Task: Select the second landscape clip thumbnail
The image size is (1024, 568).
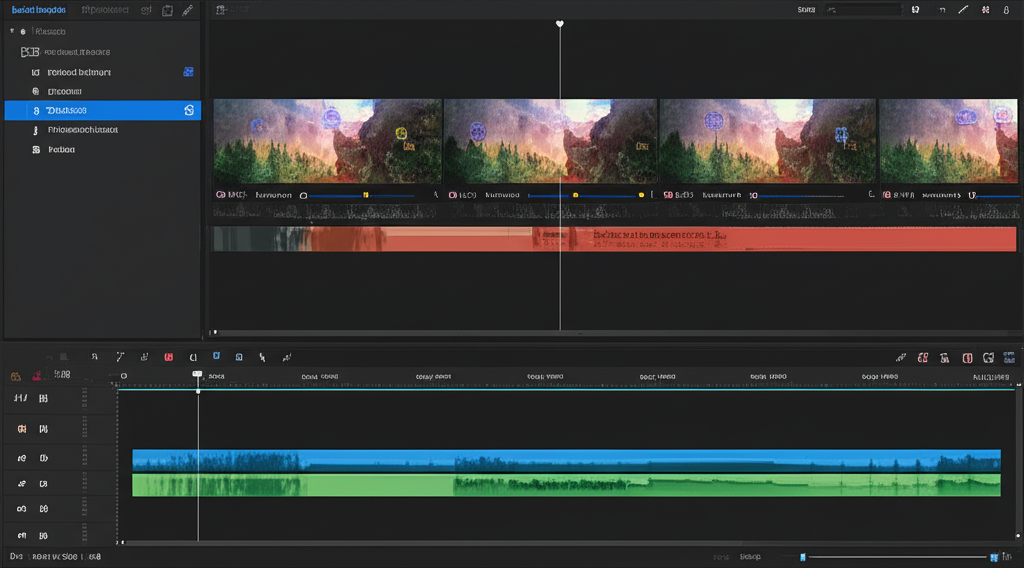Action: tap(551, 141)
